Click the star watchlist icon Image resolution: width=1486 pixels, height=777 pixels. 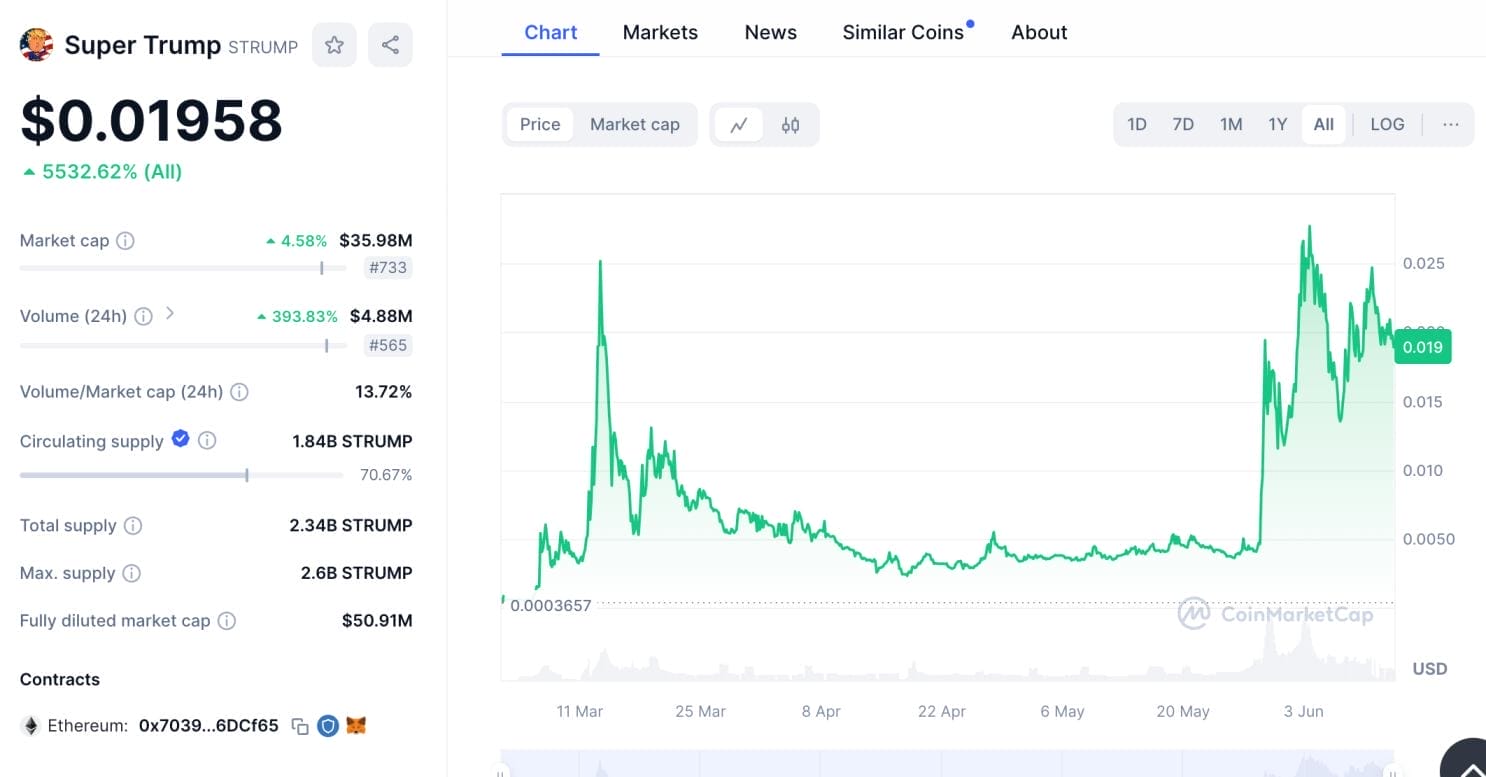334,45
